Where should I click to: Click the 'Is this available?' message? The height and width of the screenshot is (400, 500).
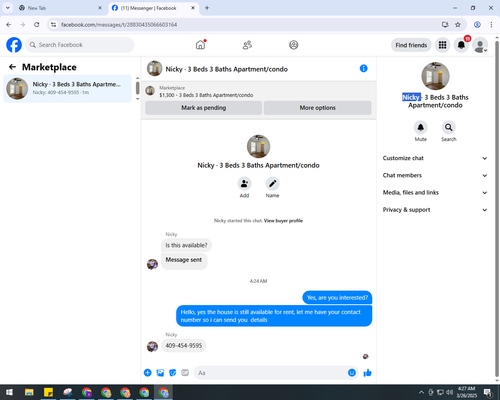pos(186,245)
